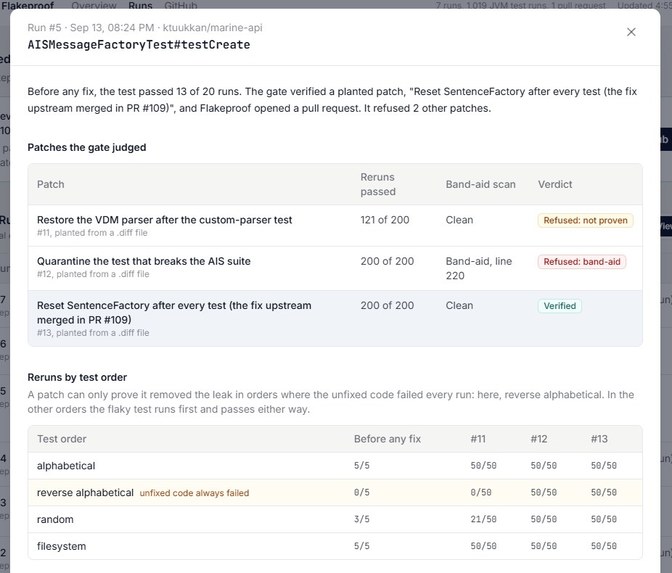Click the '121 of 200' reruns value
Image resolution: width=672 pixels, height=573 pixels.
(x=384, y=220)
